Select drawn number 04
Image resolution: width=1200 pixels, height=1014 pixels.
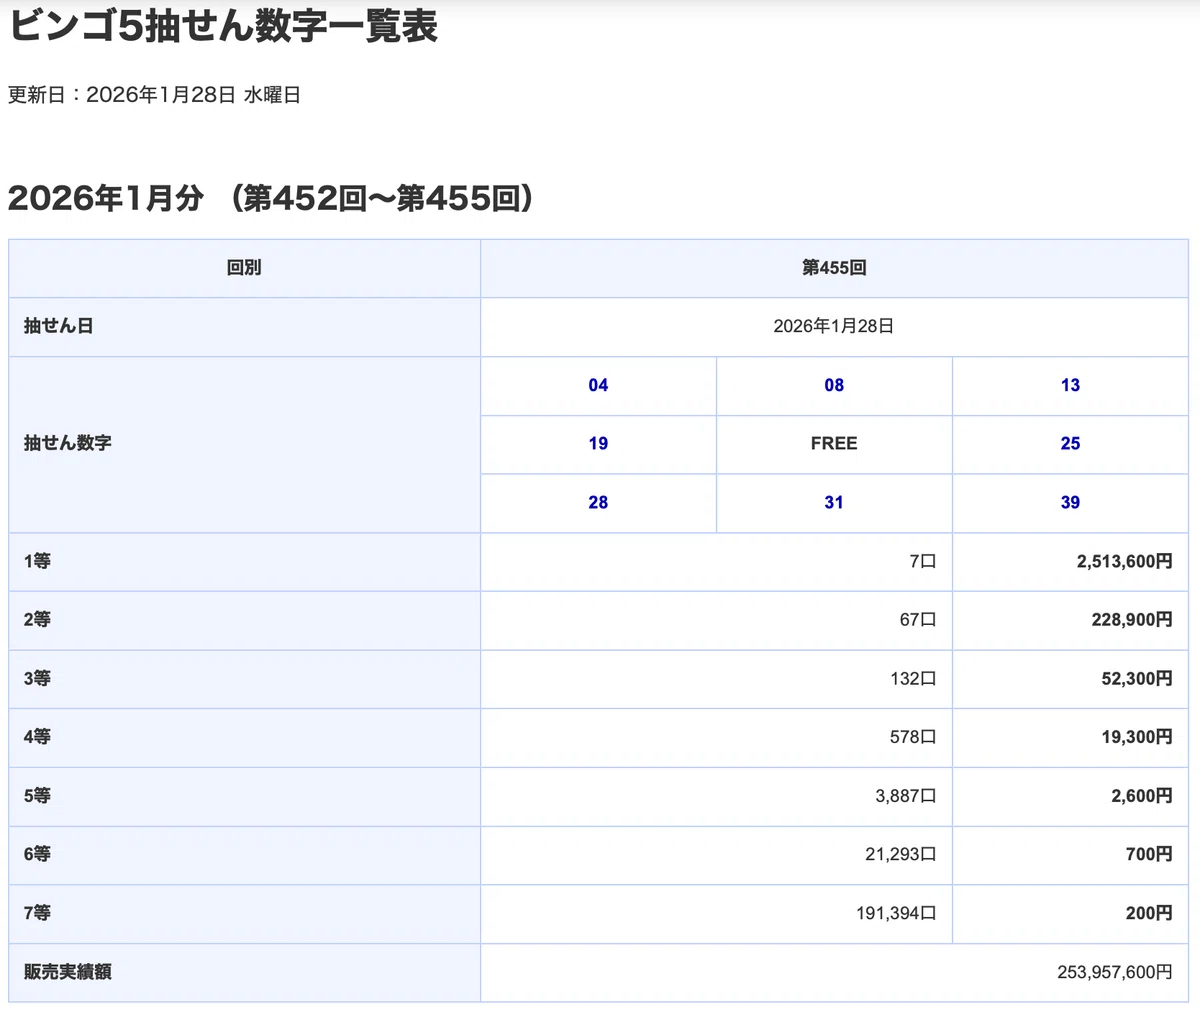pos(598,385)
